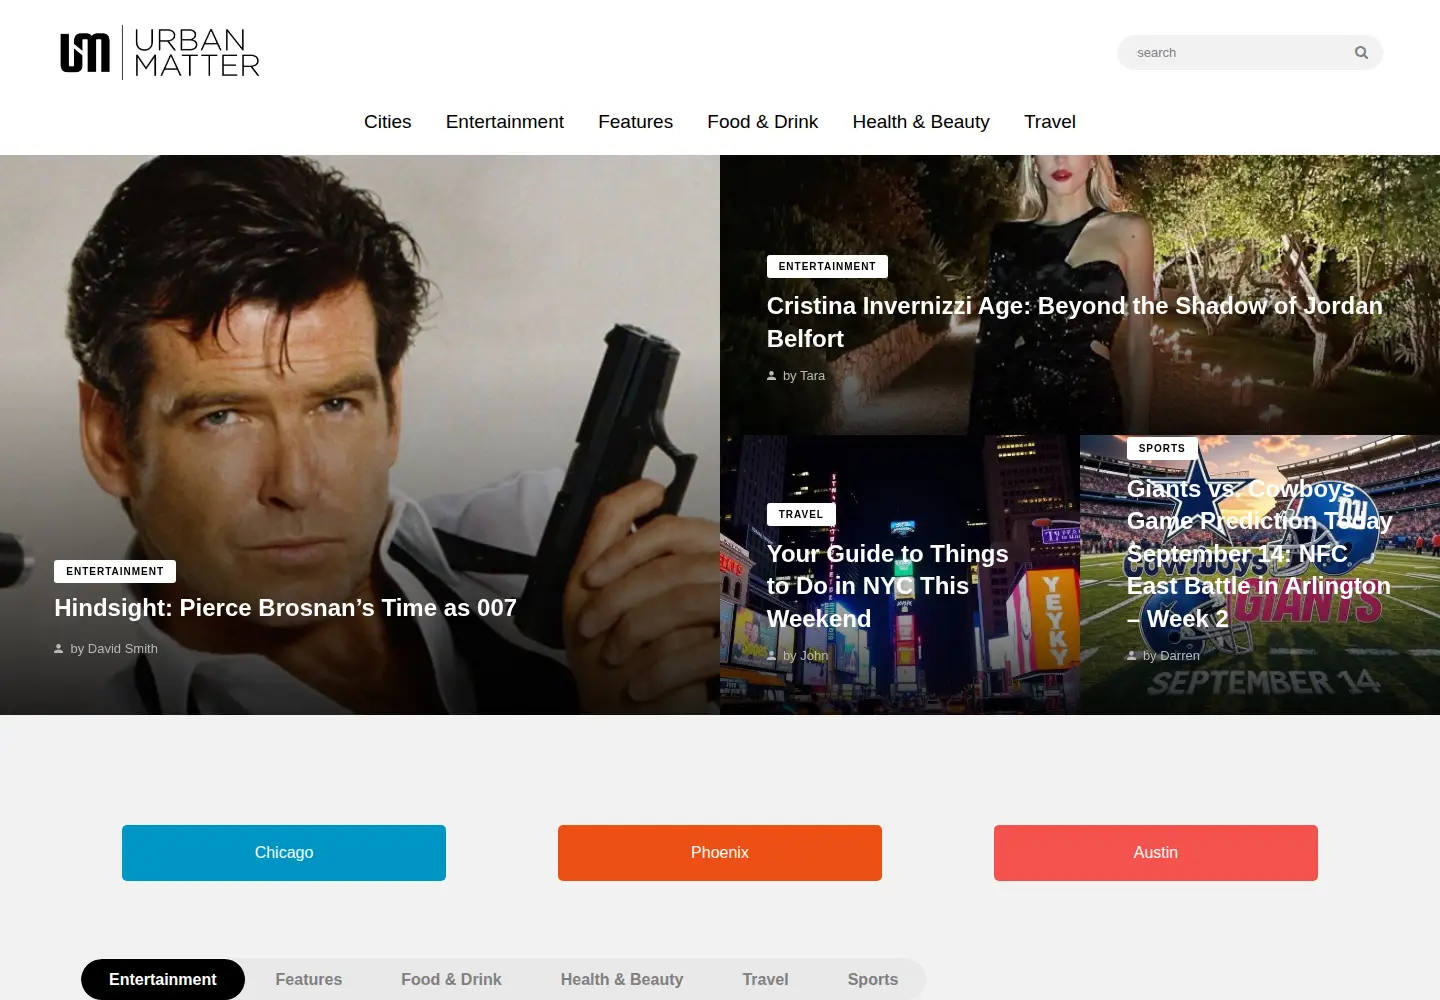Image resolution: width=1440 pixels, height=1000 pixels.
Task: Open the Travel top navigation menu
Action: pyautogui.click(x=1050, y=122)
